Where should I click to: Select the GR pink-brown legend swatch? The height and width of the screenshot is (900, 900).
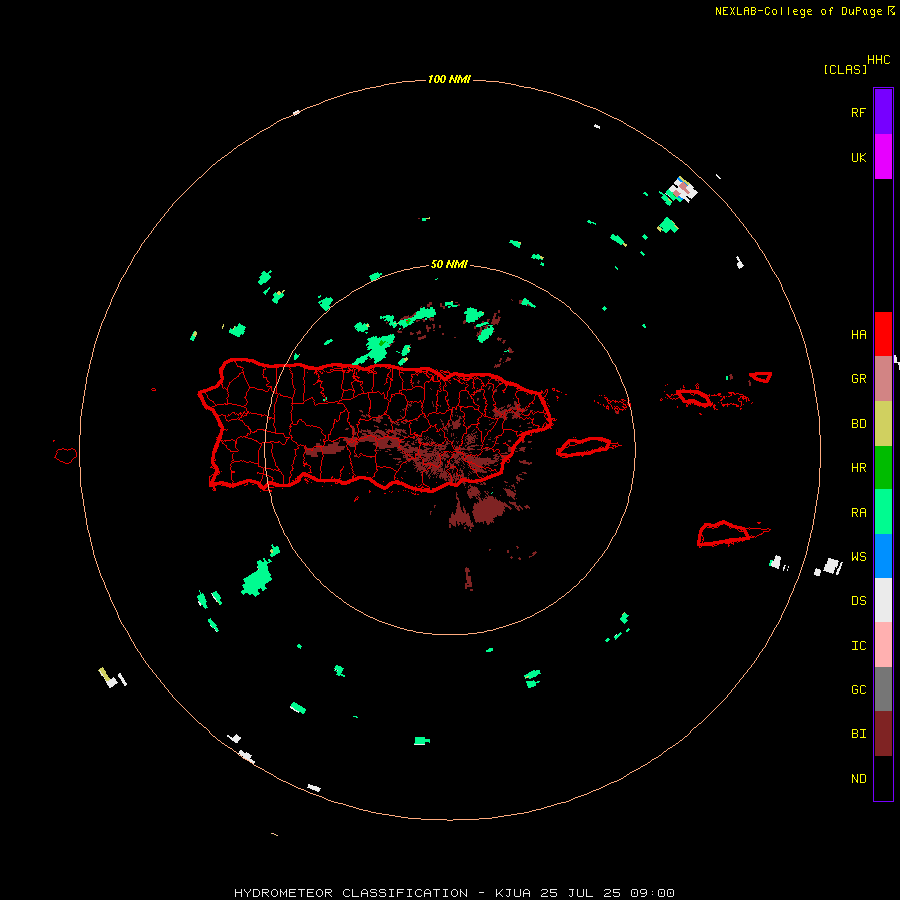pyautogui.click(x=883, y=379)
